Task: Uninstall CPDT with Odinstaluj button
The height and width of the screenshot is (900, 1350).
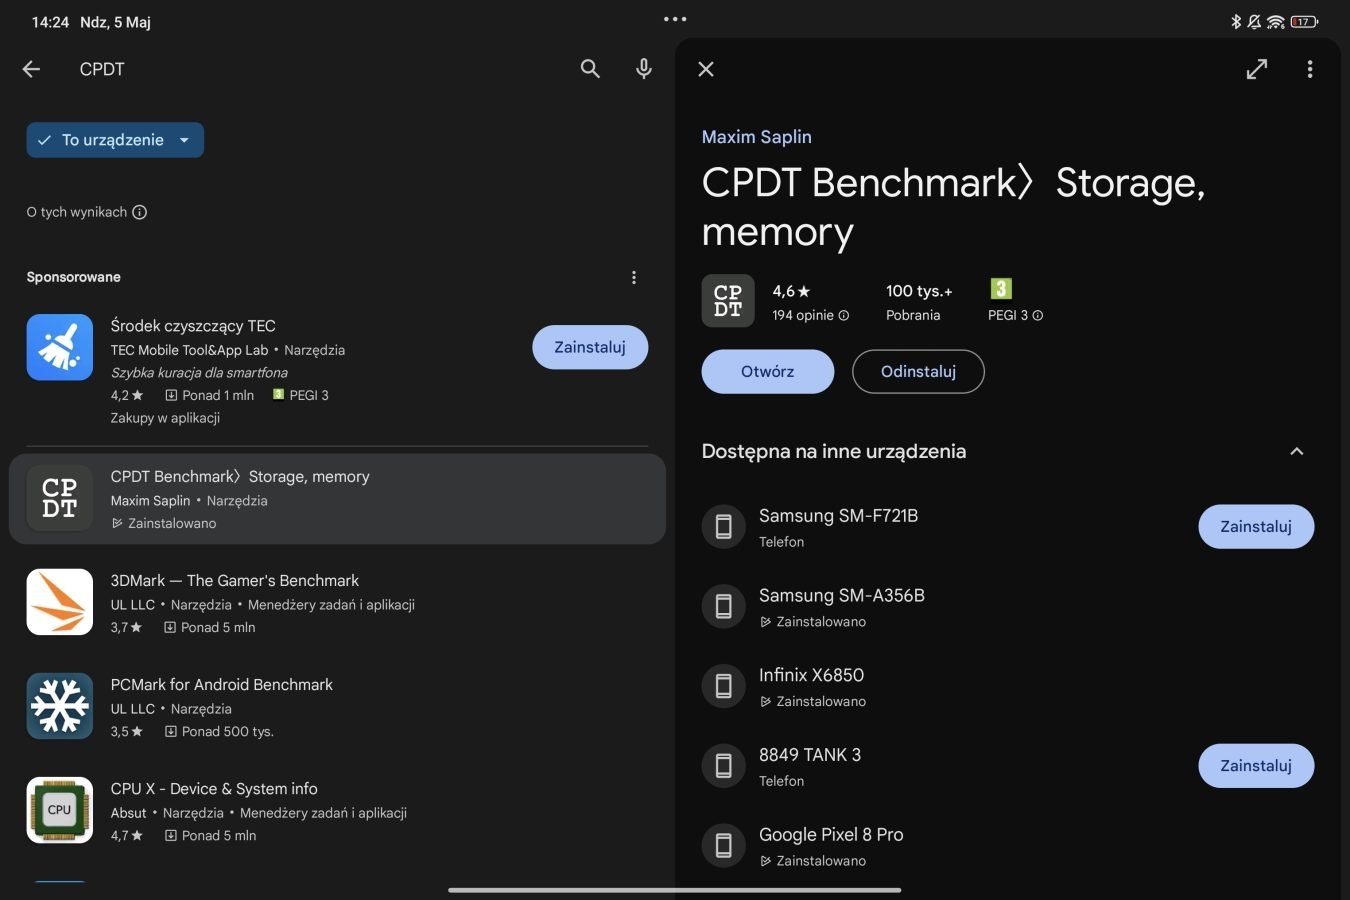Action: (918, 372)
